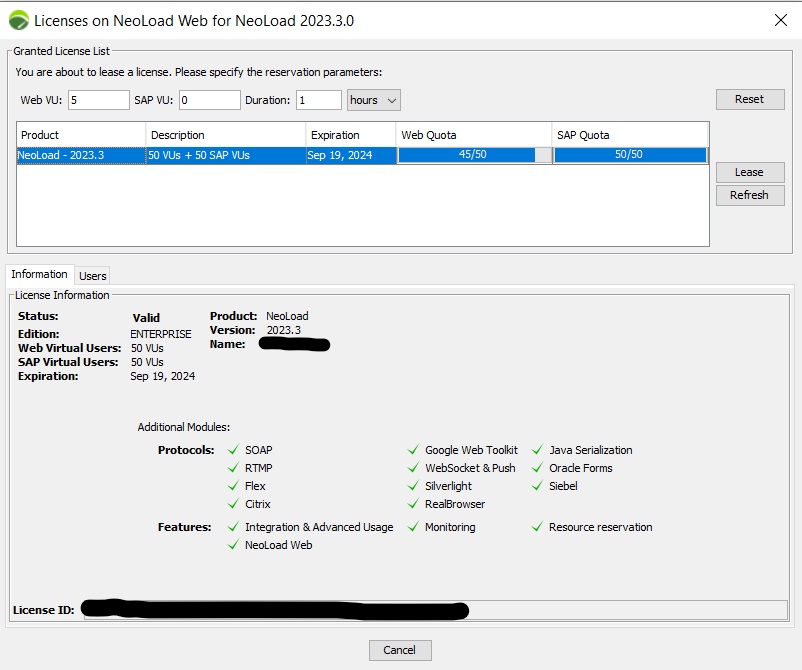The height and width of the screenshot is (670, 802).
Task: Cancel the license dialog
Action: [399, 650]
